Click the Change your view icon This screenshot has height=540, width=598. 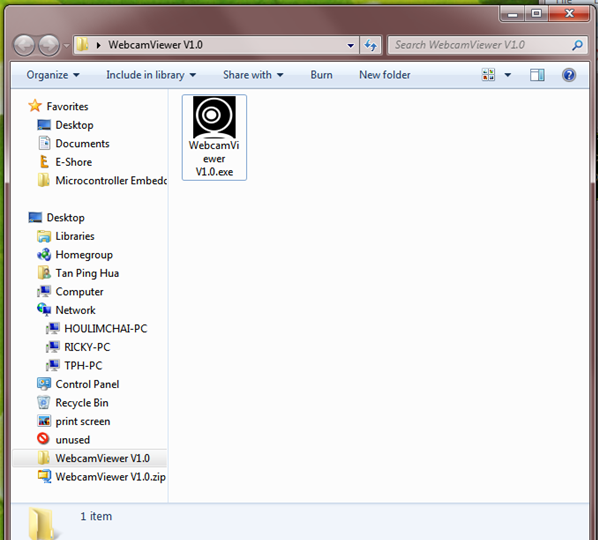point(488,75)
